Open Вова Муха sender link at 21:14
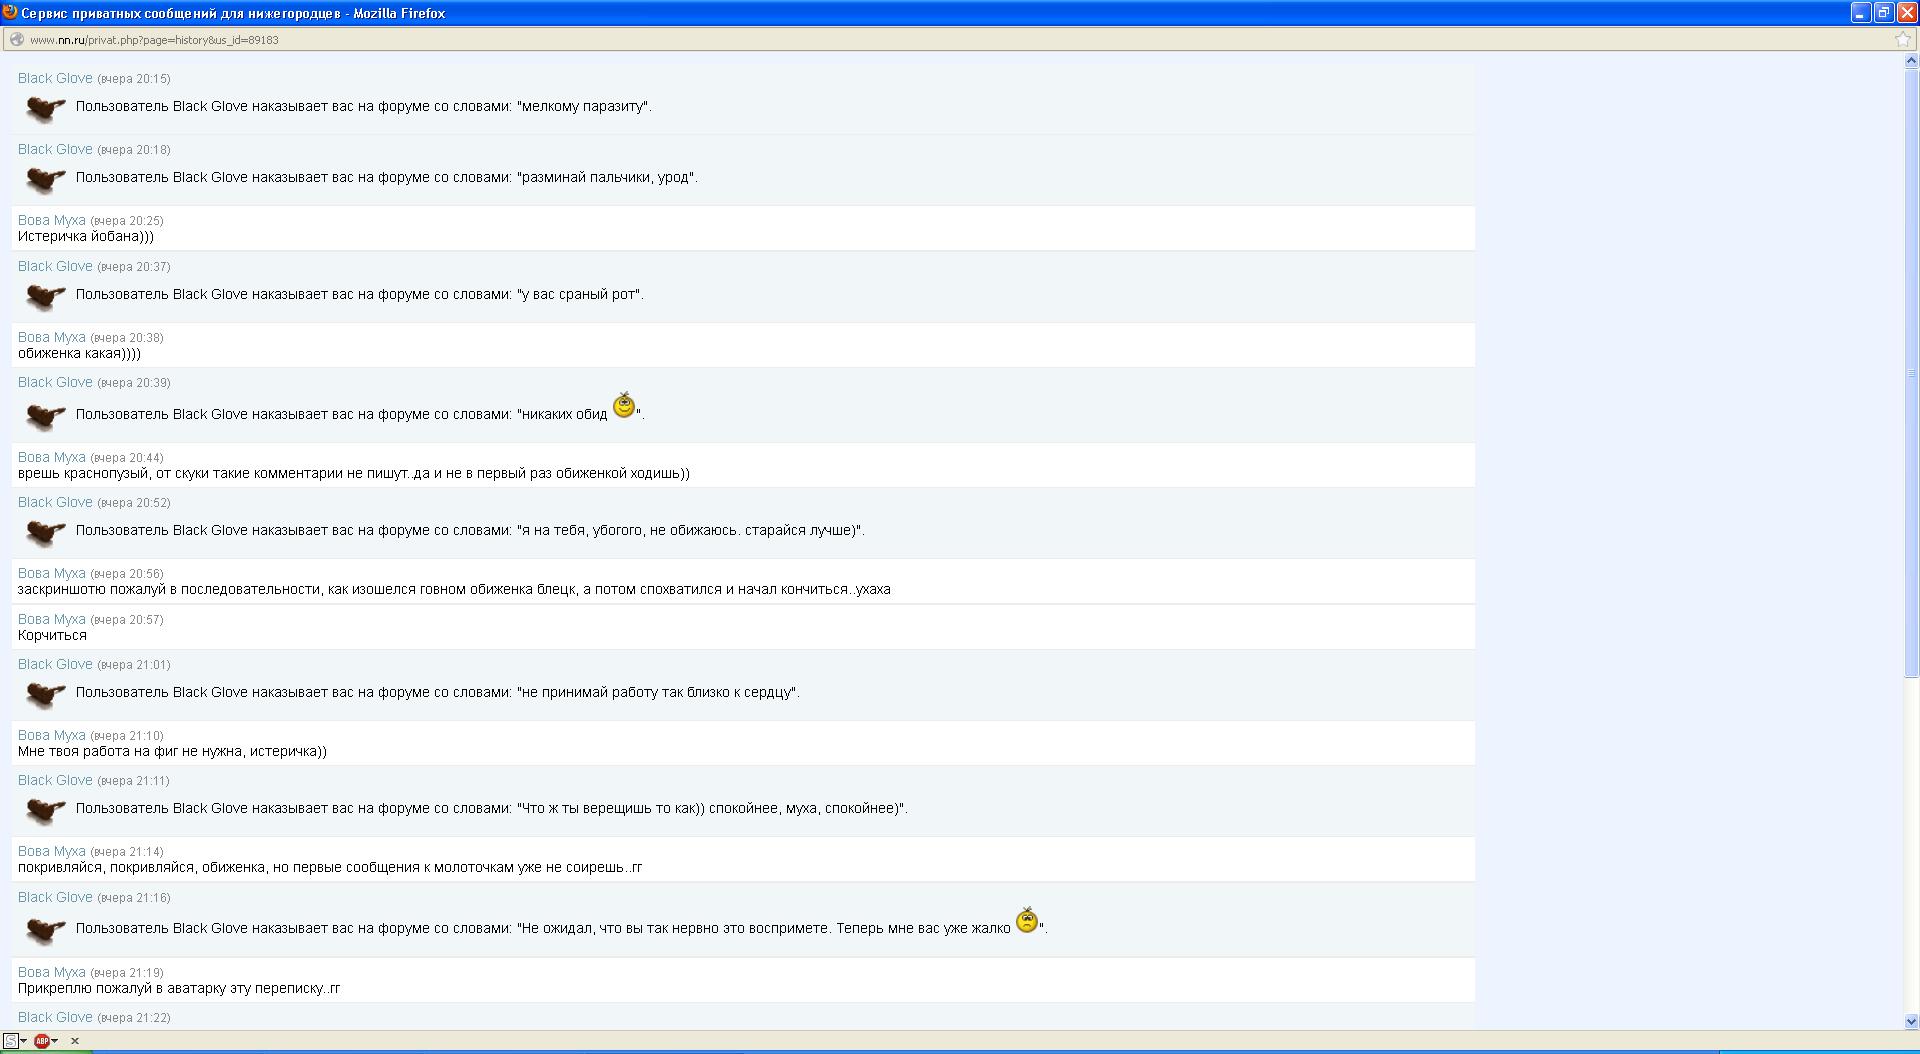1920x1054 pixels. [52, 851]
